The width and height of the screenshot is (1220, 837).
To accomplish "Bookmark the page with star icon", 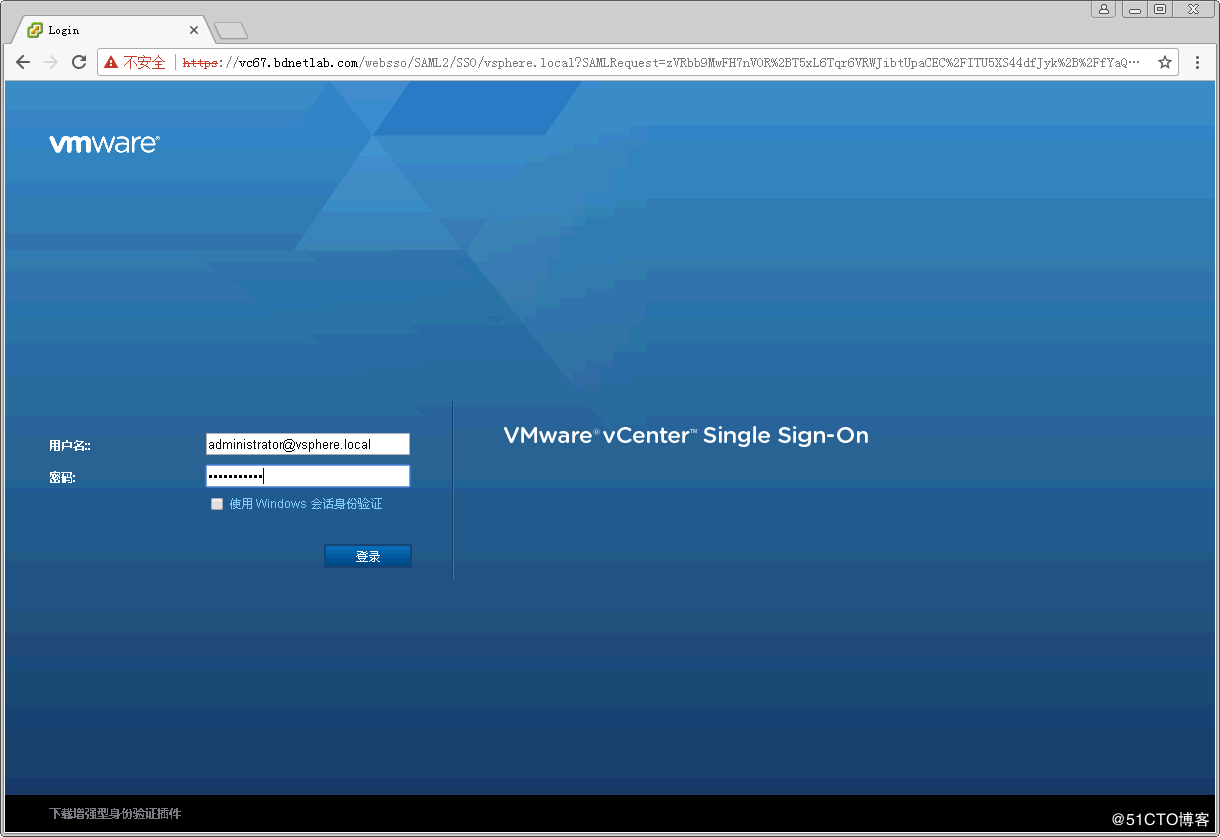I will 1165,62.
